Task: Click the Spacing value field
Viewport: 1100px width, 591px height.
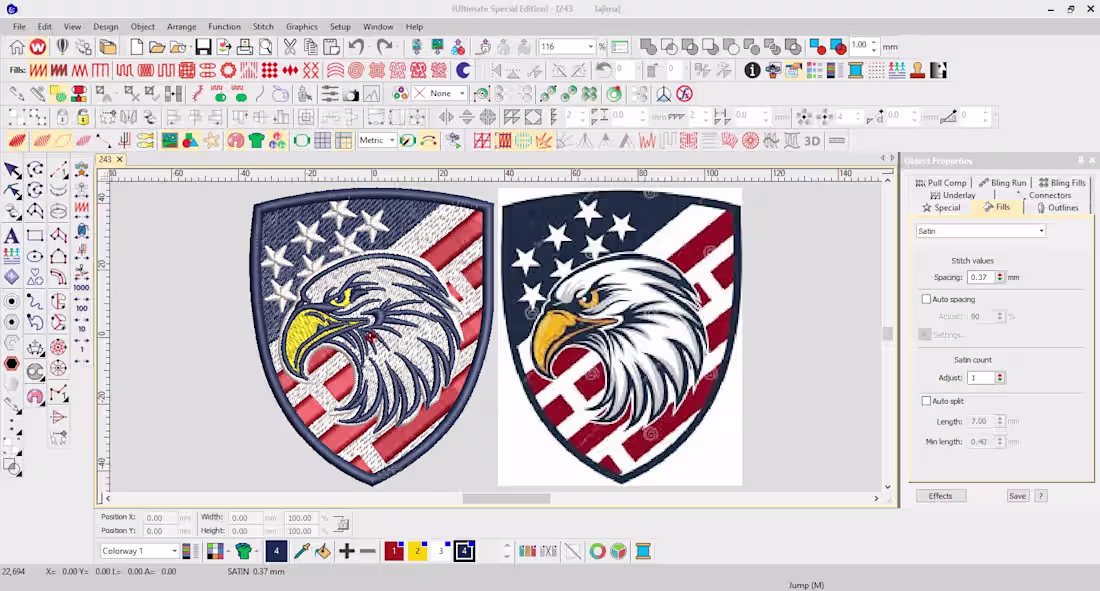Action: point(981,277)
